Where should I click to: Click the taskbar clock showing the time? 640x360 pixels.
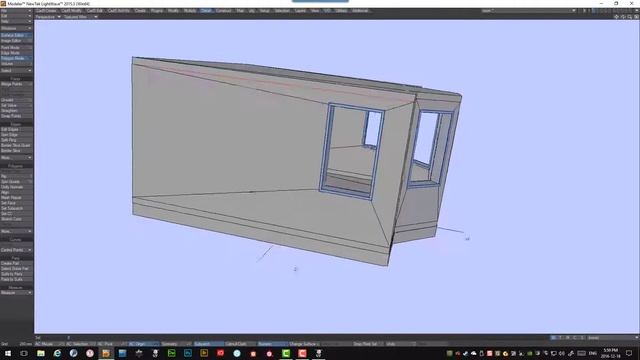pos(611,353)
